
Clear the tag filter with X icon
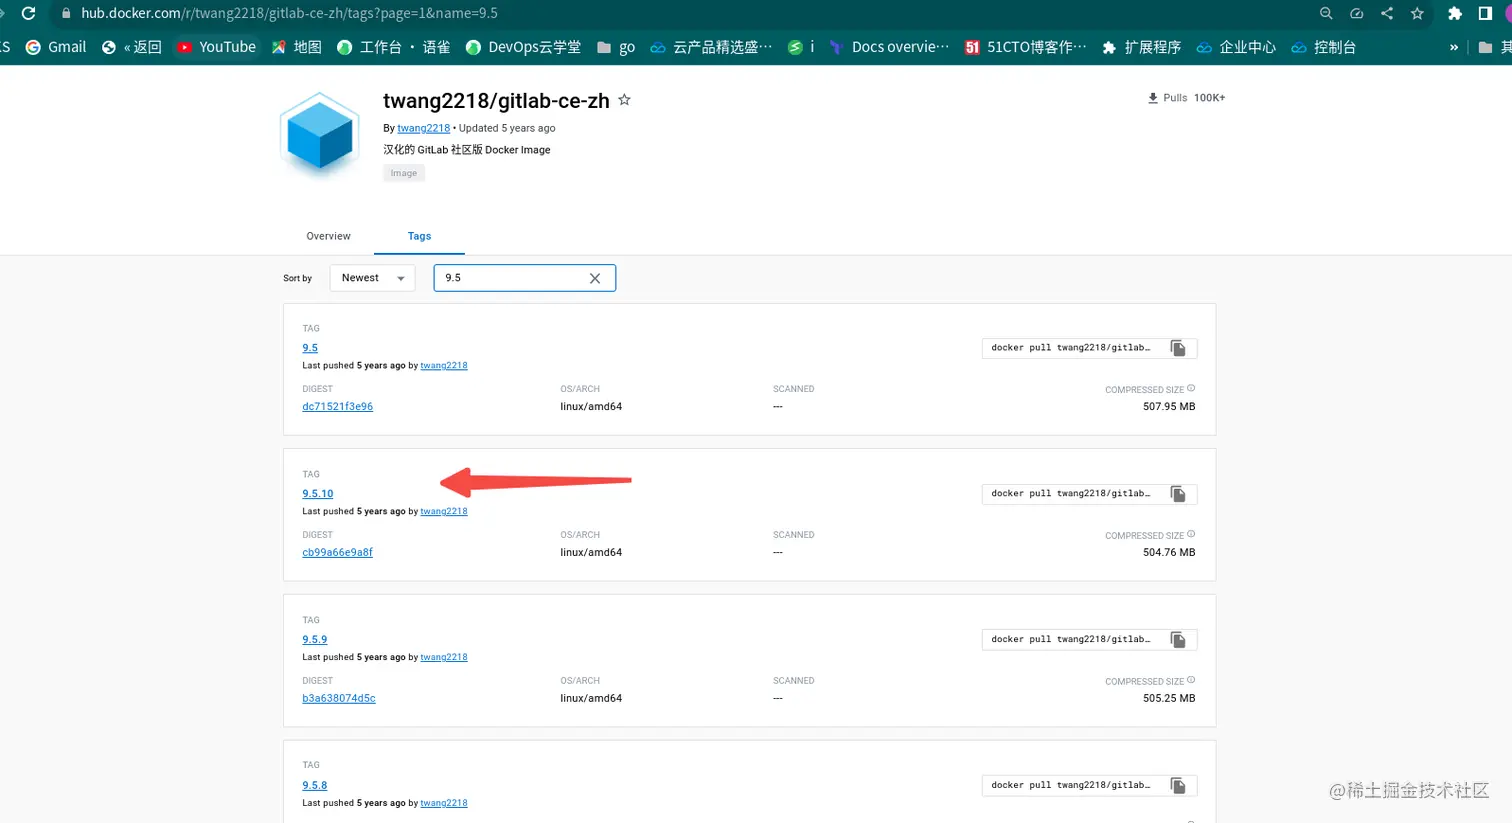click(x=595, y=278)
